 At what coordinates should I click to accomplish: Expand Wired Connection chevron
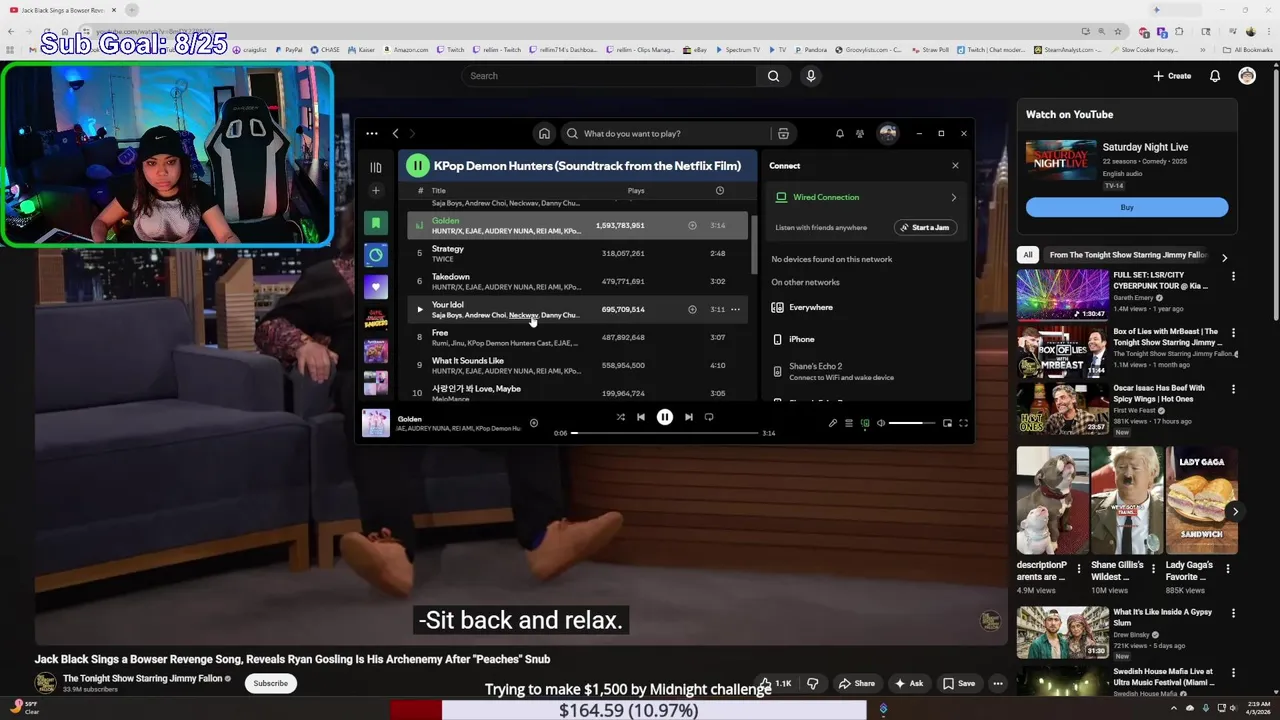(x=953, y=197)
